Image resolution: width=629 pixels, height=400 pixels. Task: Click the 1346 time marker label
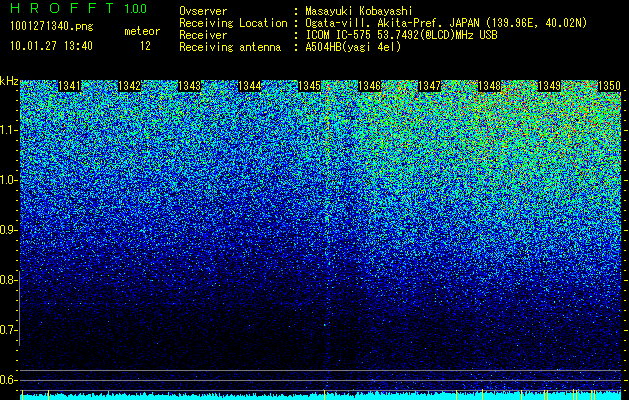369,86
